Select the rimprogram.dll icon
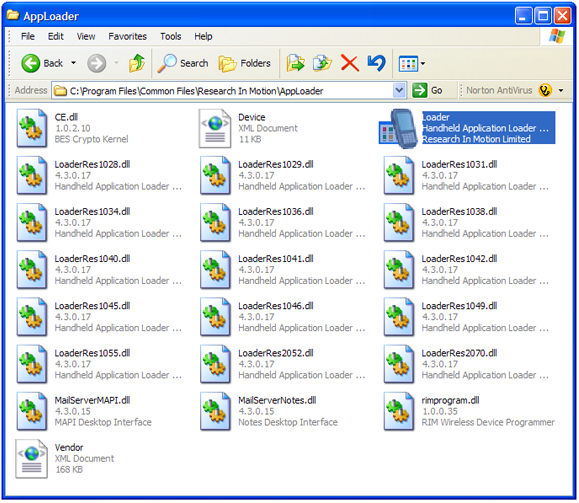Image resolution: width=579 pixels, height=503 pixels. pyautogui.click(x=399, y=411)
